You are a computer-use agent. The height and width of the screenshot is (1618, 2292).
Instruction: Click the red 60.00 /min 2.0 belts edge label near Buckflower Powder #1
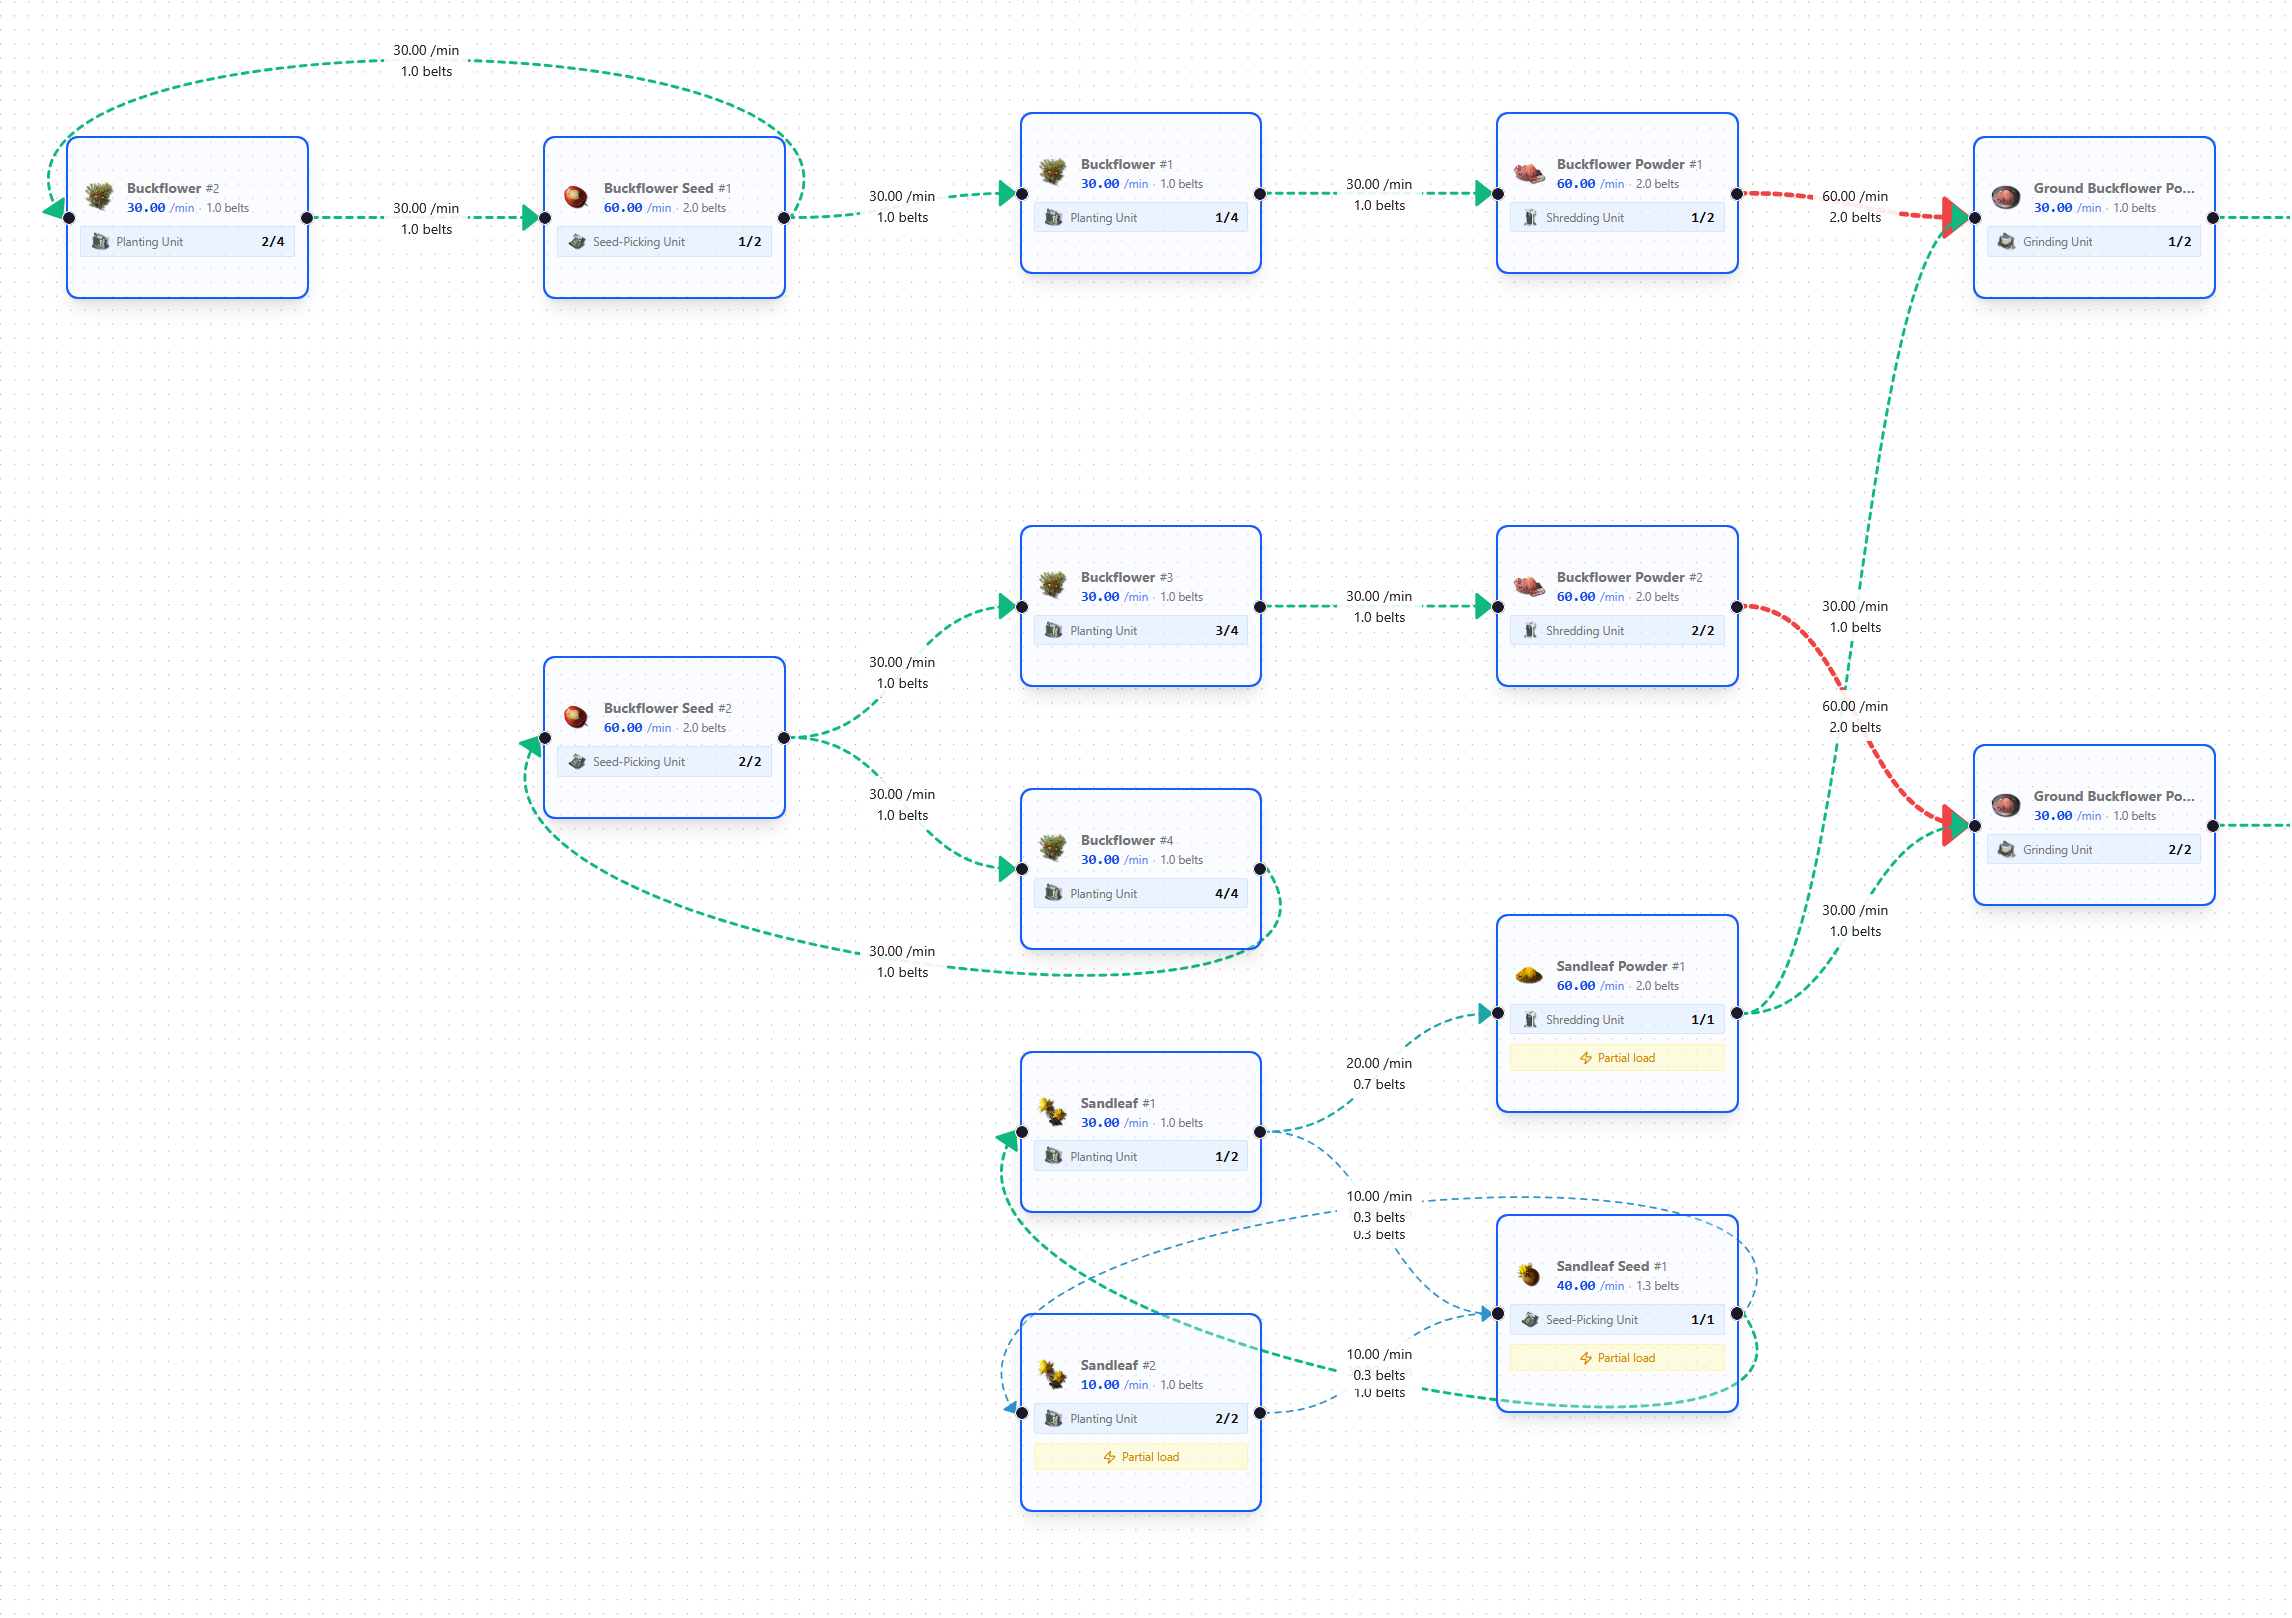point(1854,207)
